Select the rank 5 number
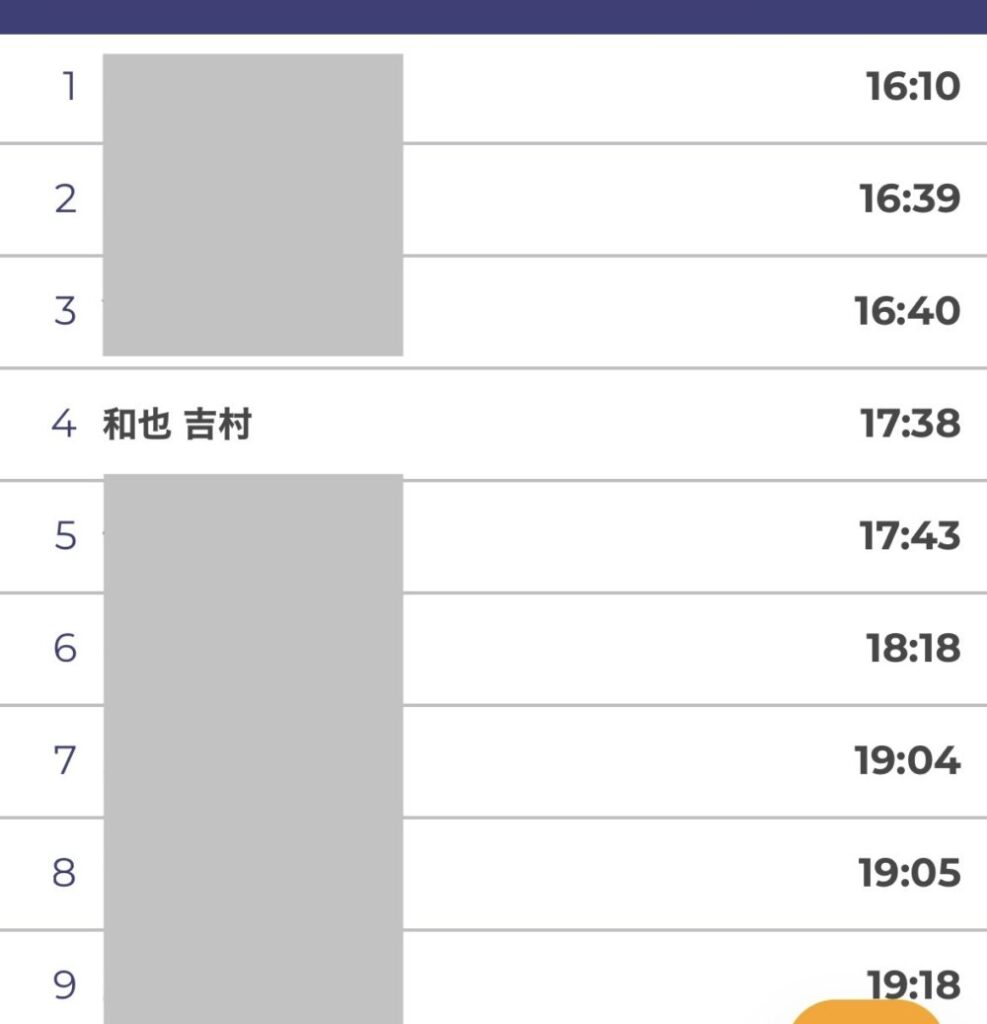The width and height of the screenshot is (987, 1024). [x=65, y=536]
